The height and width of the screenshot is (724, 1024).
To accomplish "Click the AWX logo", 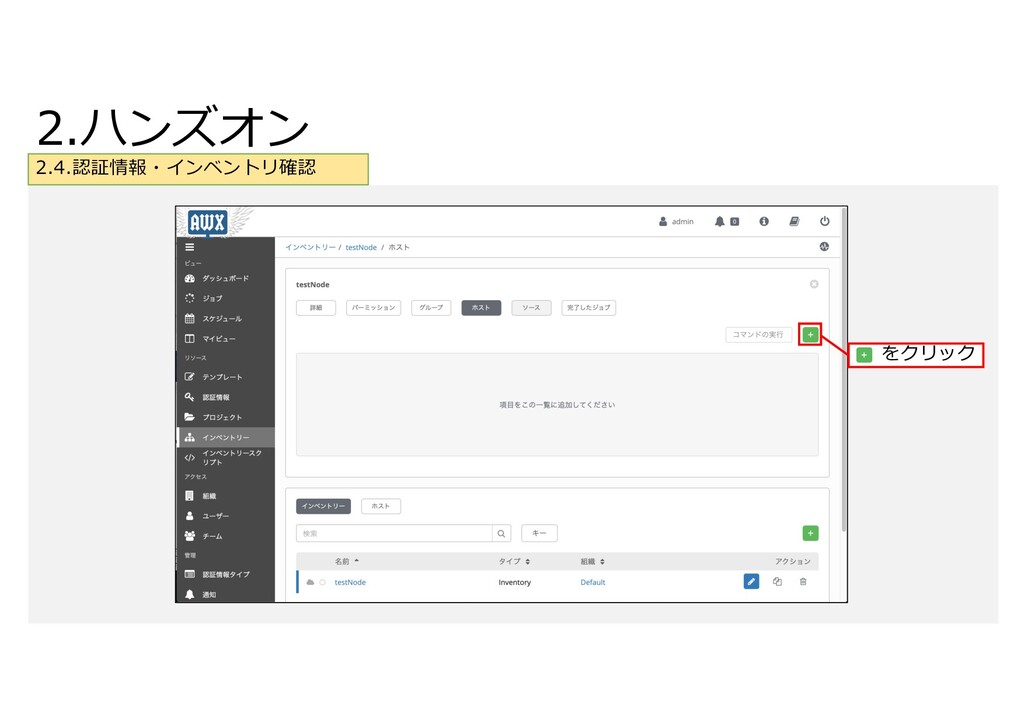I will (207, 223).
